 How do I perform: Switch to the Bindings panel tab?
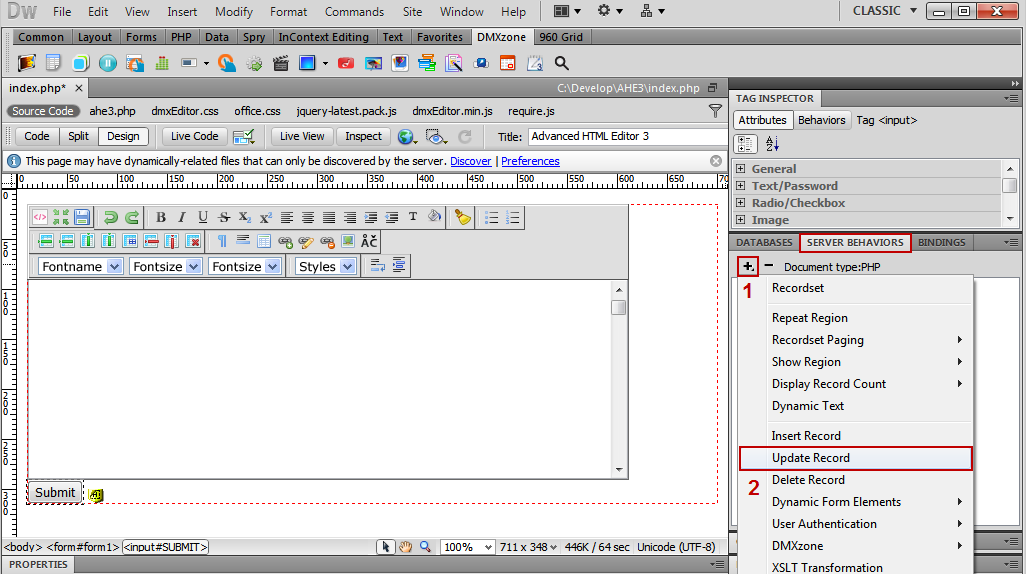tap(941, 242)
